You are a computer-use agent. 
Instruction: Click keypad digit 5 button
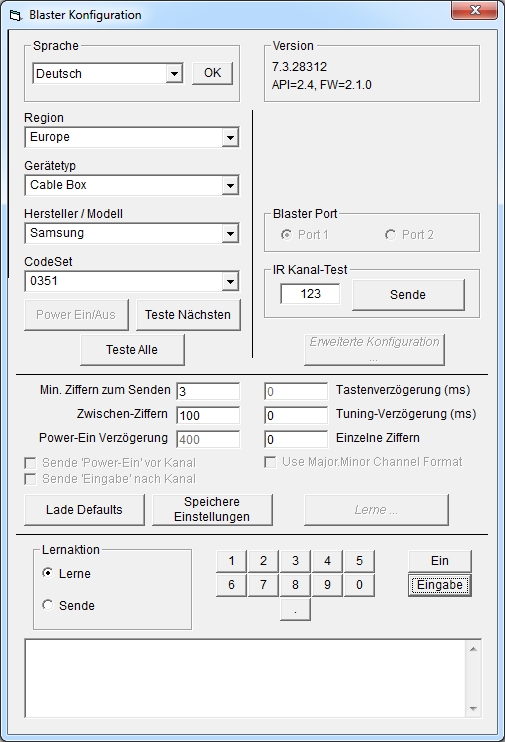click(359, 561)
